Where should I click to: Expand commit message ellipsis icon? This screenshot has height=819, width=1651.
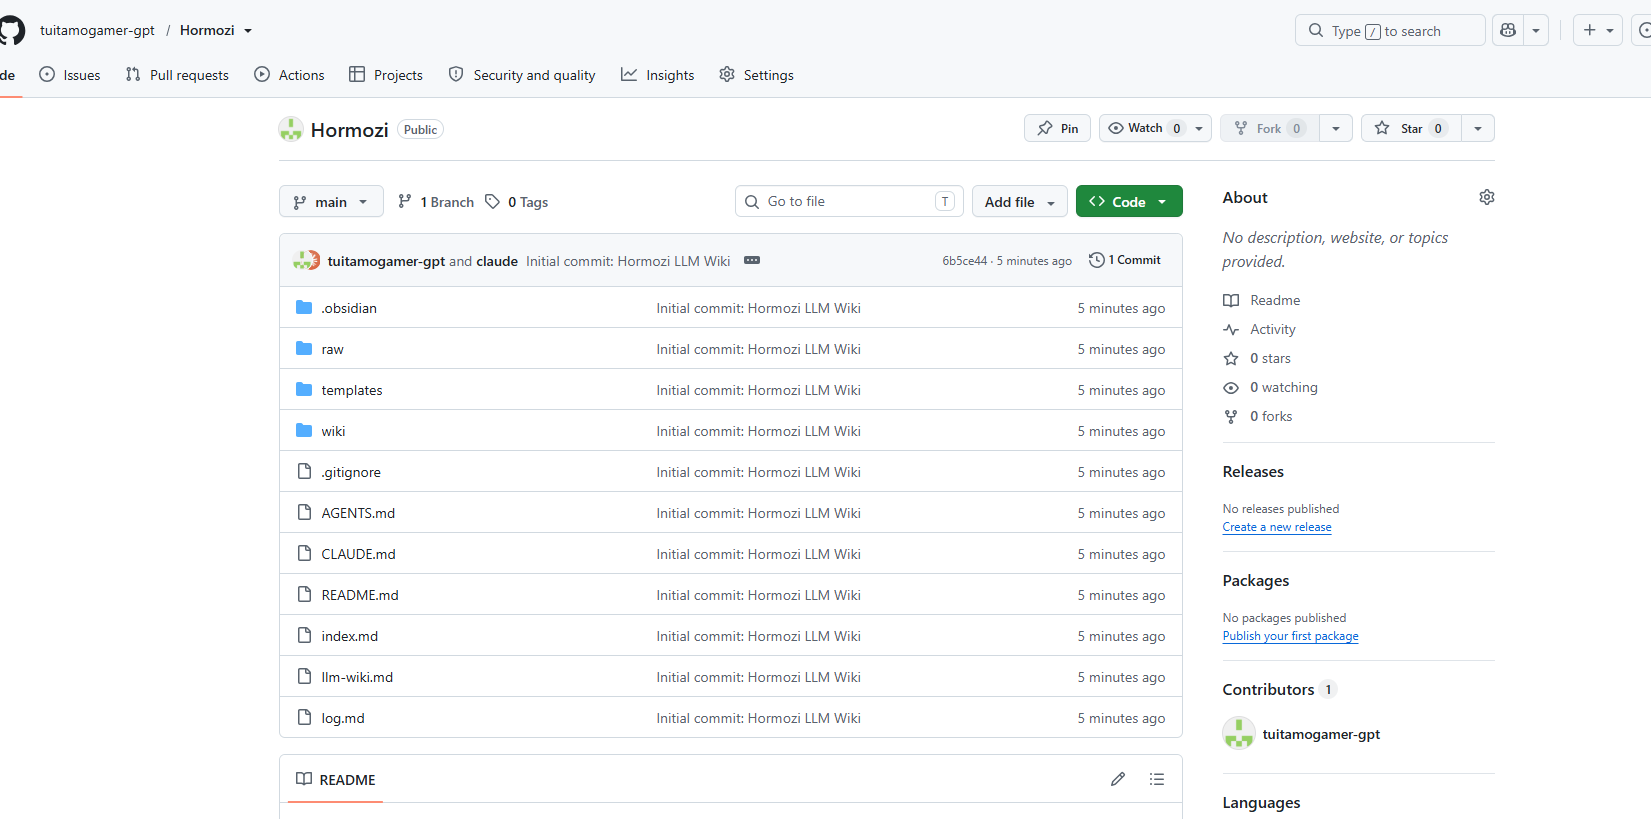point(752,260)
